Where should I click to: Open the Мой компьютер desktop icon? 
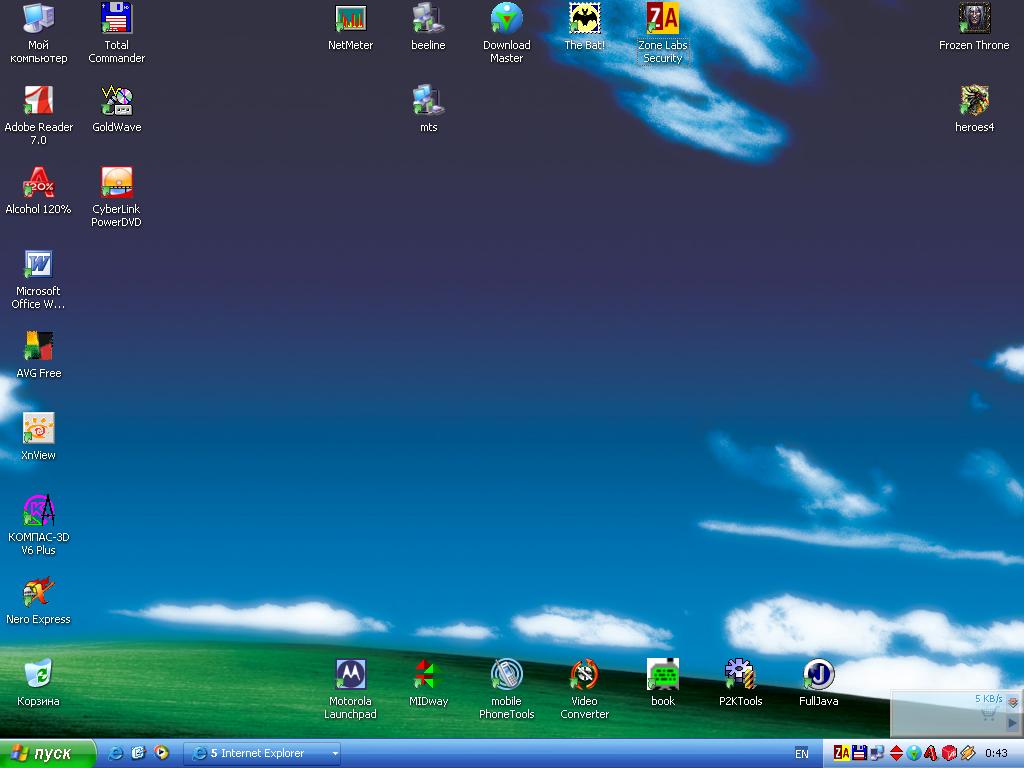[x=38, y=34]
